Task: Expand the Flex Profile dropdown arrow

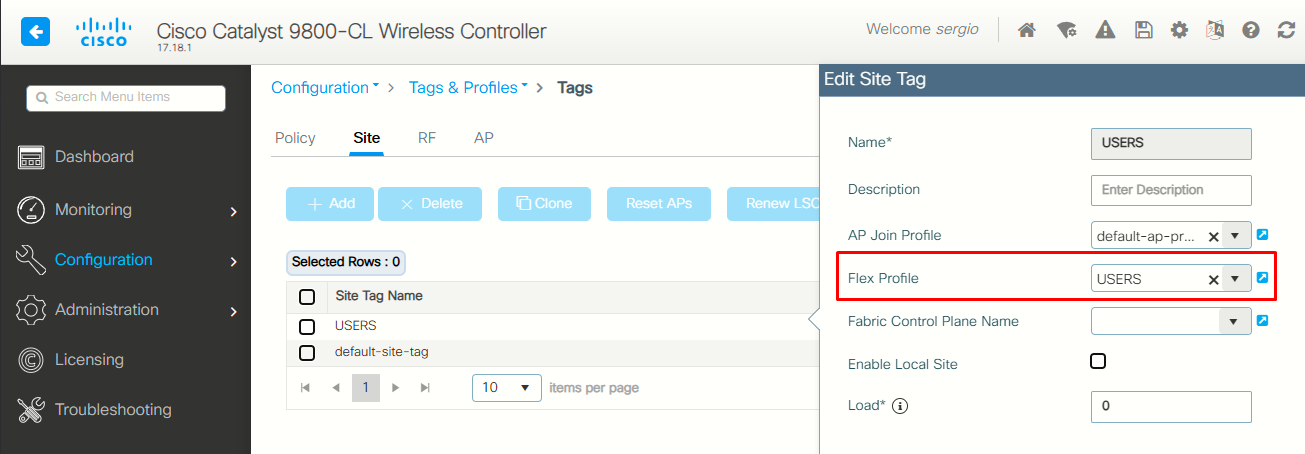Action: [x=1235, y=279]
